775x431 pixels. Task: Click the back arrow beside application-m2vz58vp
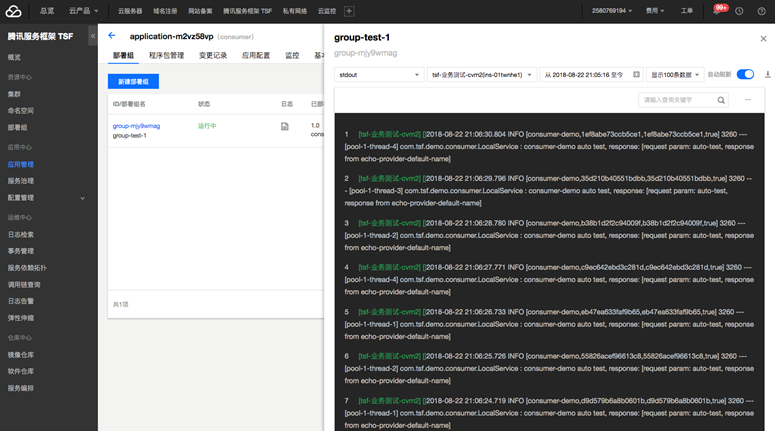[112, 36]
